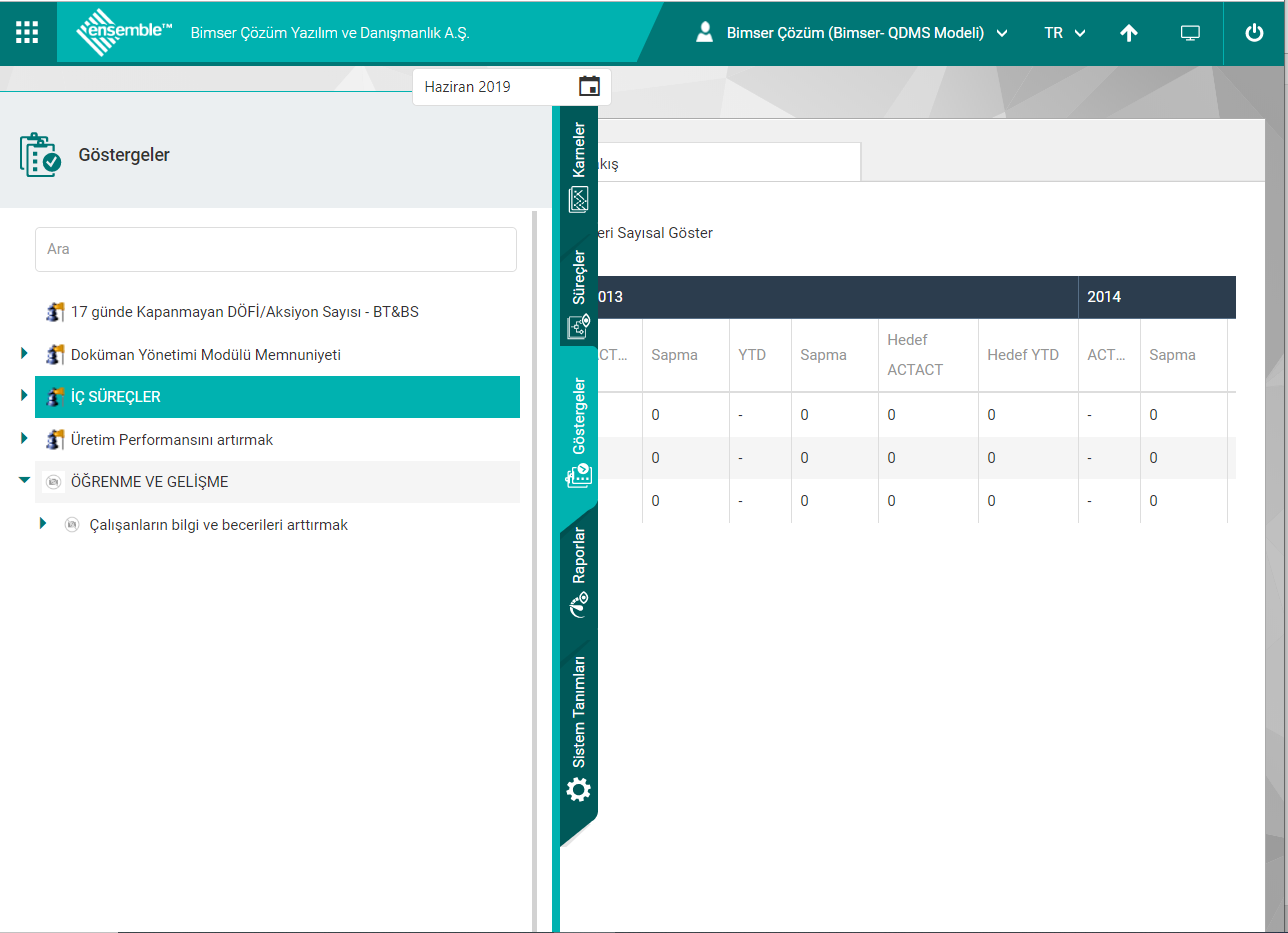Expand Doküman Yönetimi Modülü Memnuniyeti node

click(x=24, y=354)
